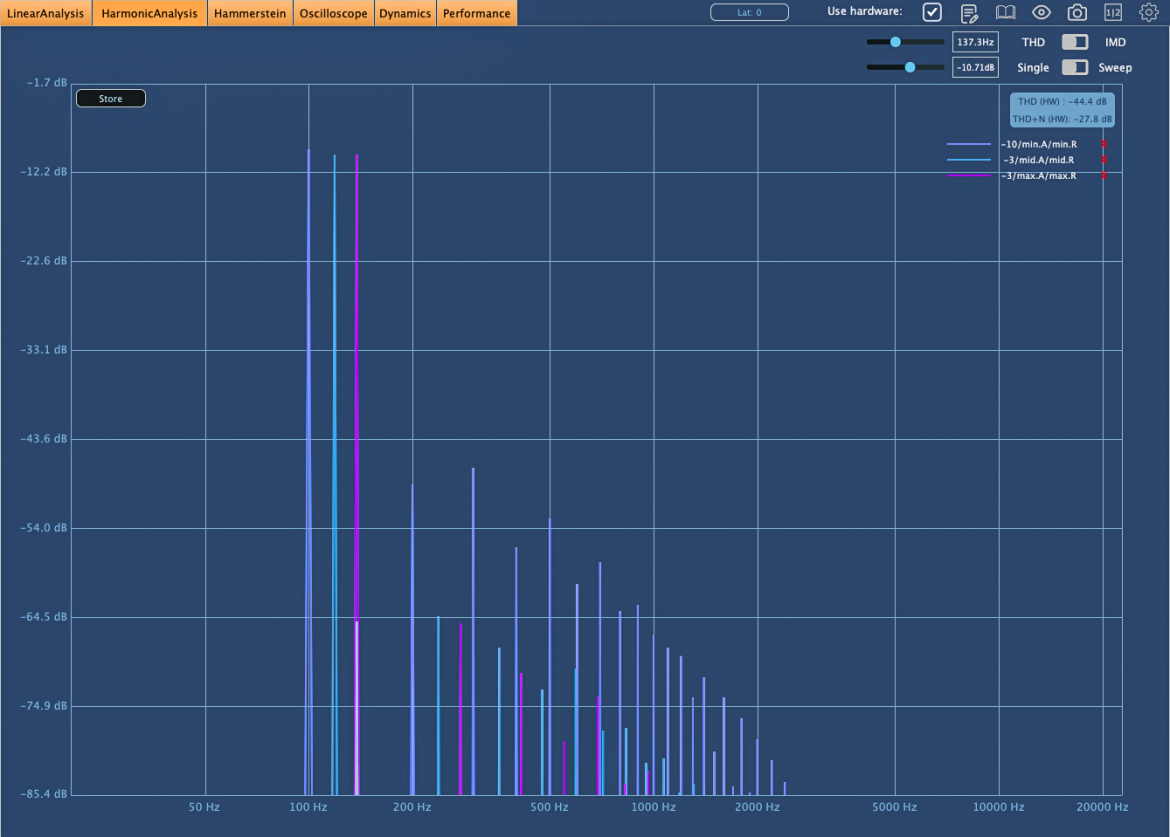
Task: Open the manual book icon
Action: coord(1005,13)
